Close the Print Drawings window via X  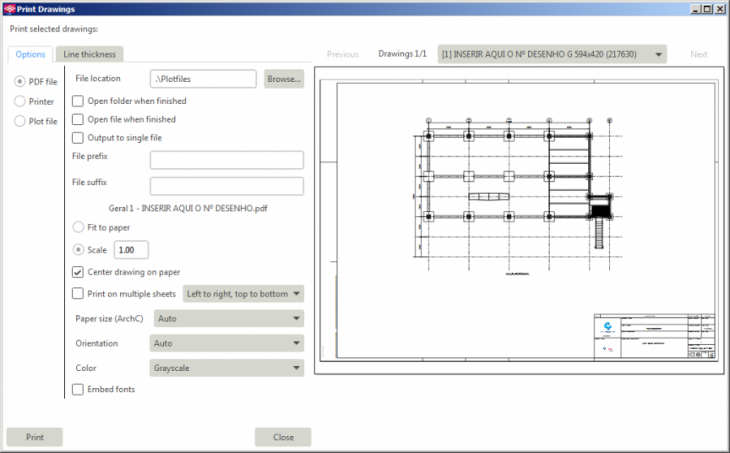point(720,9)
